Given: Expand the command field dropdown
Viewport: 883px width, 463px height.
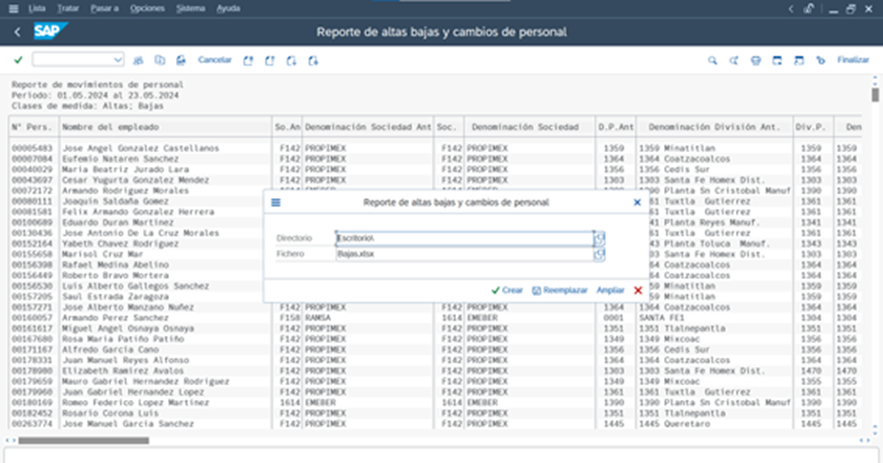Looking at the screenshot, I should pos(119,60).
